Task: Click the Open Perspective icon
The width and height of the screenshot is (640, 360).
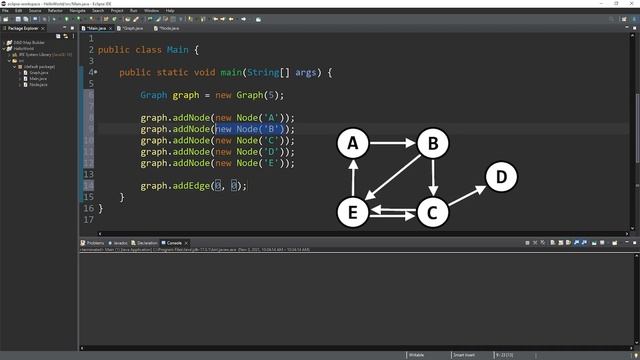Action: (x=624, y=19)
